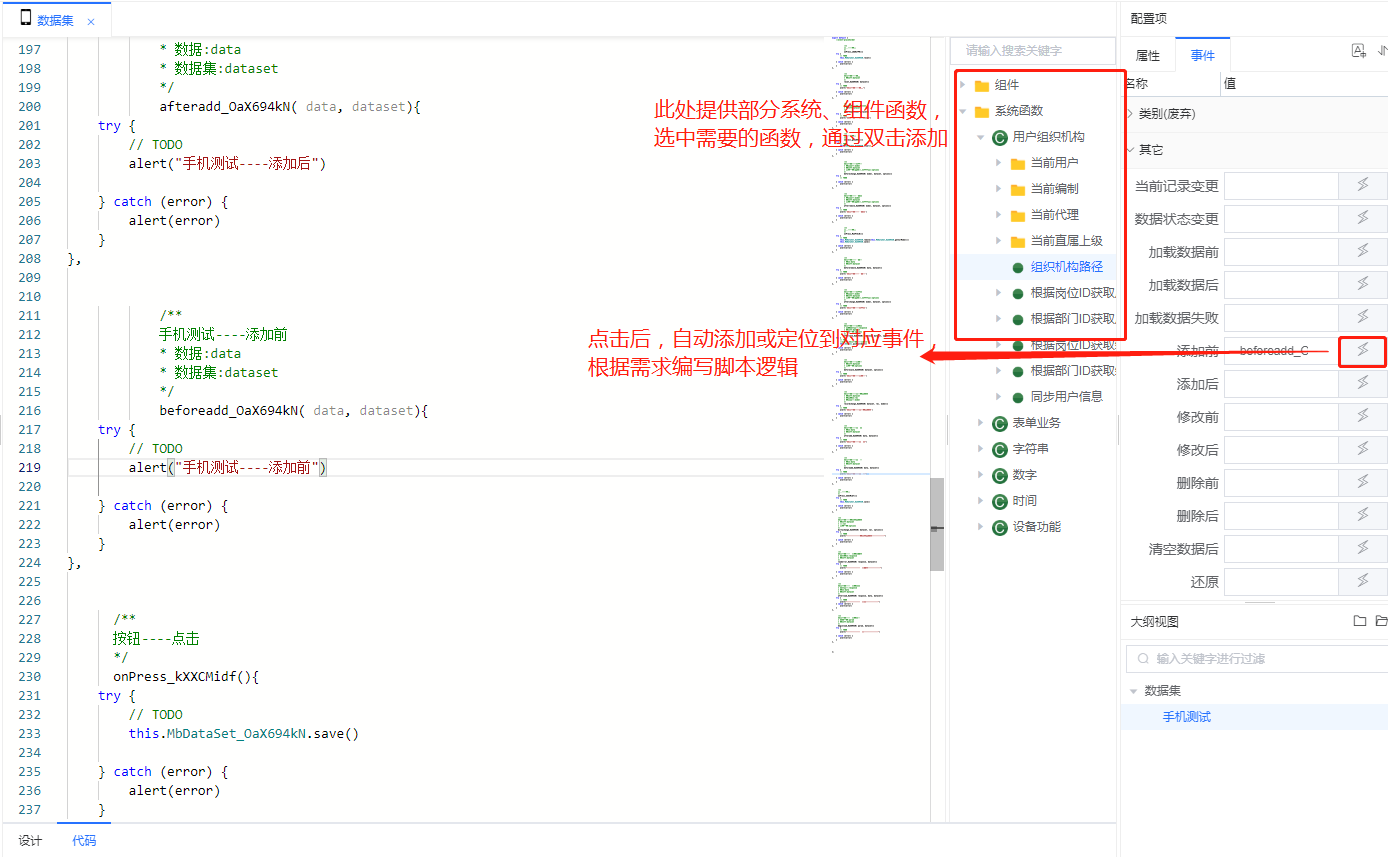The image size is (1388, 857).
Task: Click the text format icon in 配置项 header
Action: pyautogui.click(x=1358, y=51)
